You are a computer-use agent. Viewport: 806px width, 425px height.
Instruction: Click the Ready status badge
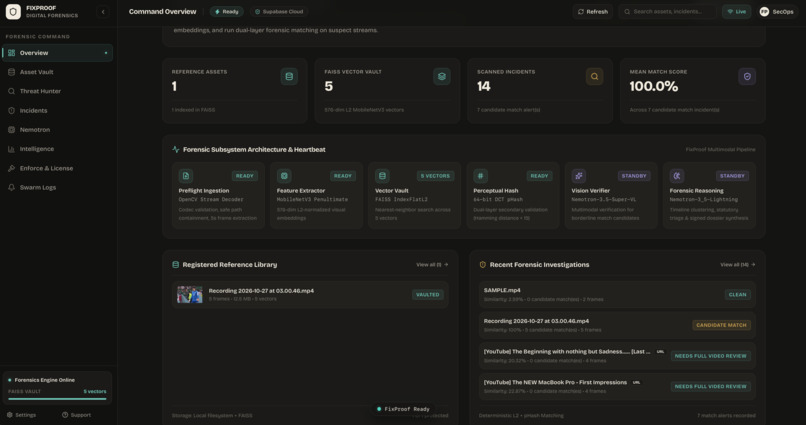(227, 11)
